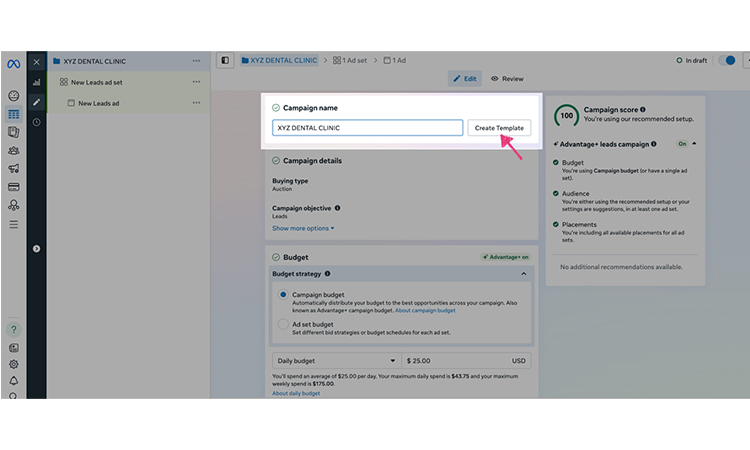This screenshot has width=750, height=450.
Task: Select the pencil edit icon in dark sidebar
Action: tap(36, 102)
